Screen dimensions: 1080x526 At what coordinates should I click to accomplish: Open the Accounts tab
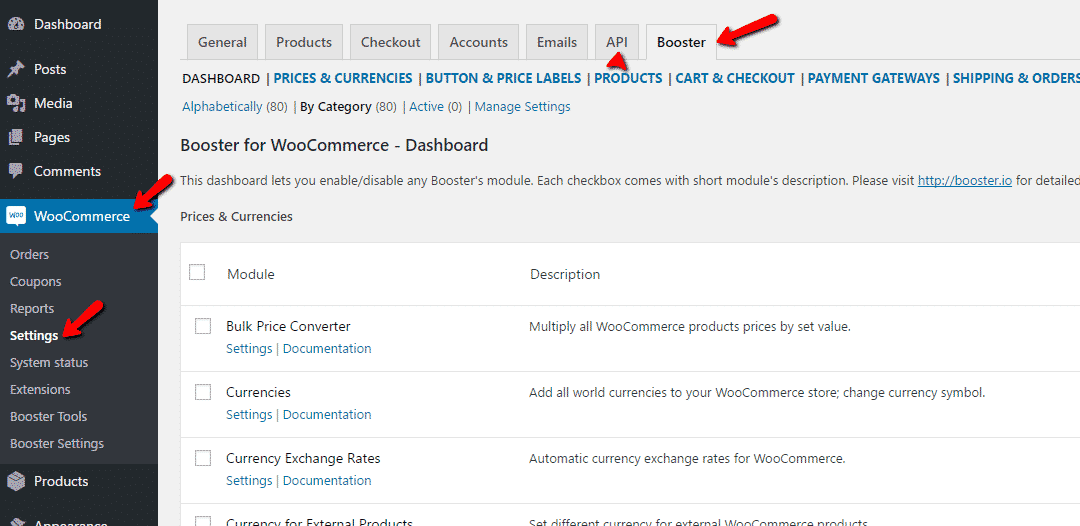point(479,42)
